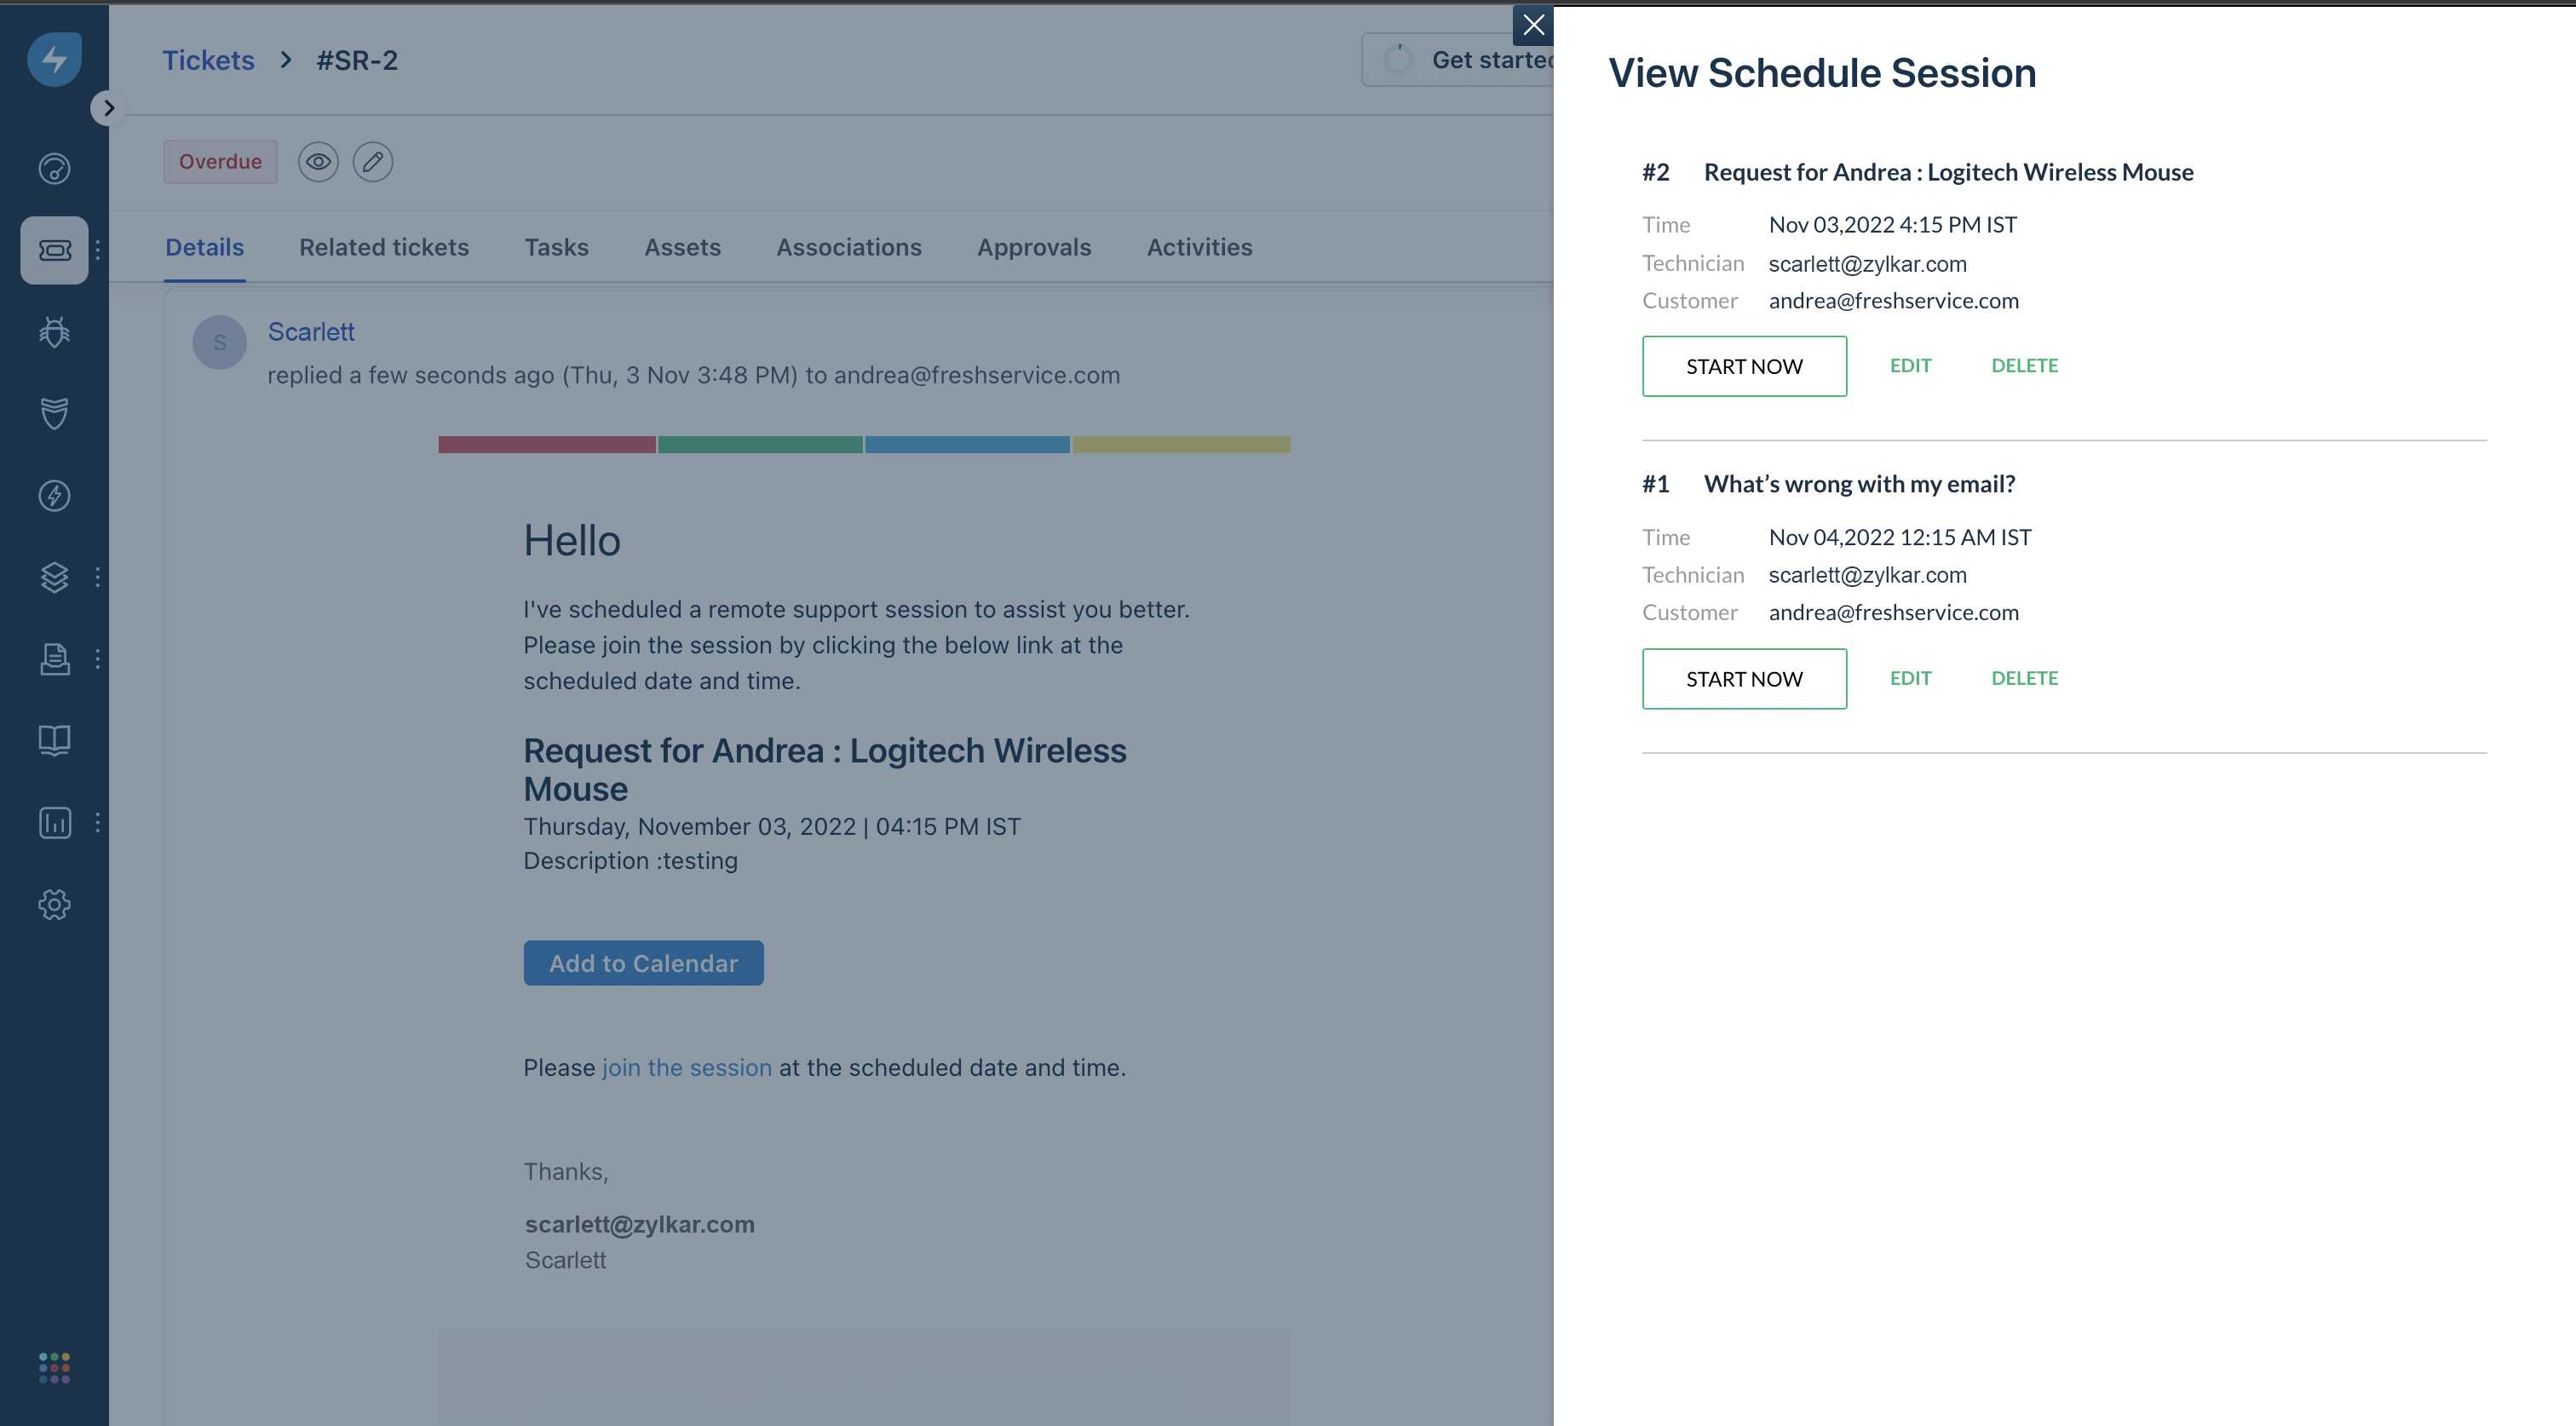Open the Tickets sidebar icon

(54, 250)
